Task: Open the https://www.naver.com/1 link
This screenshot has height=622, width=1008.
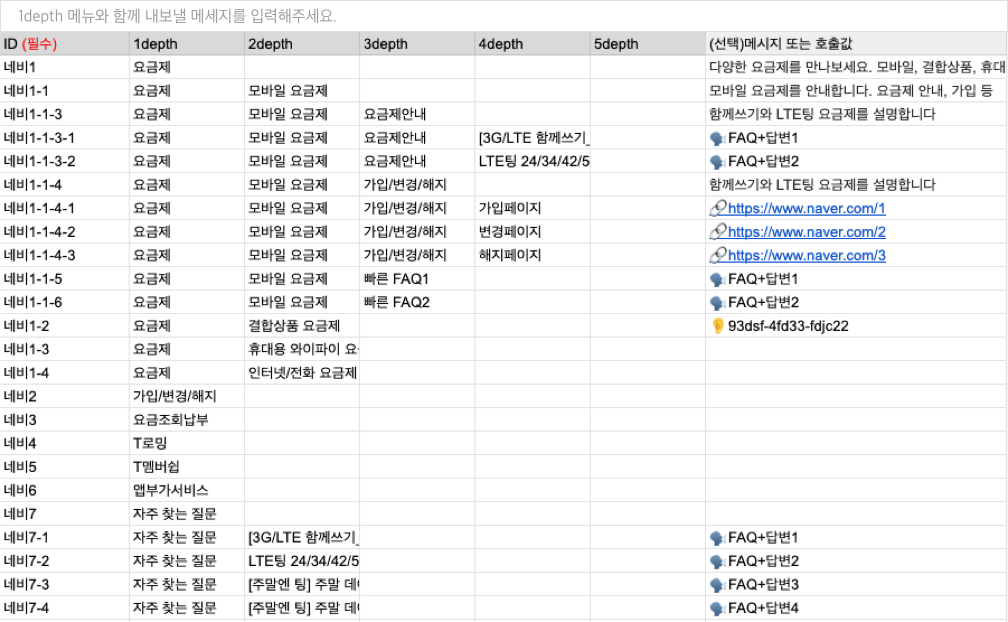Action: click(x=806, y=208)
